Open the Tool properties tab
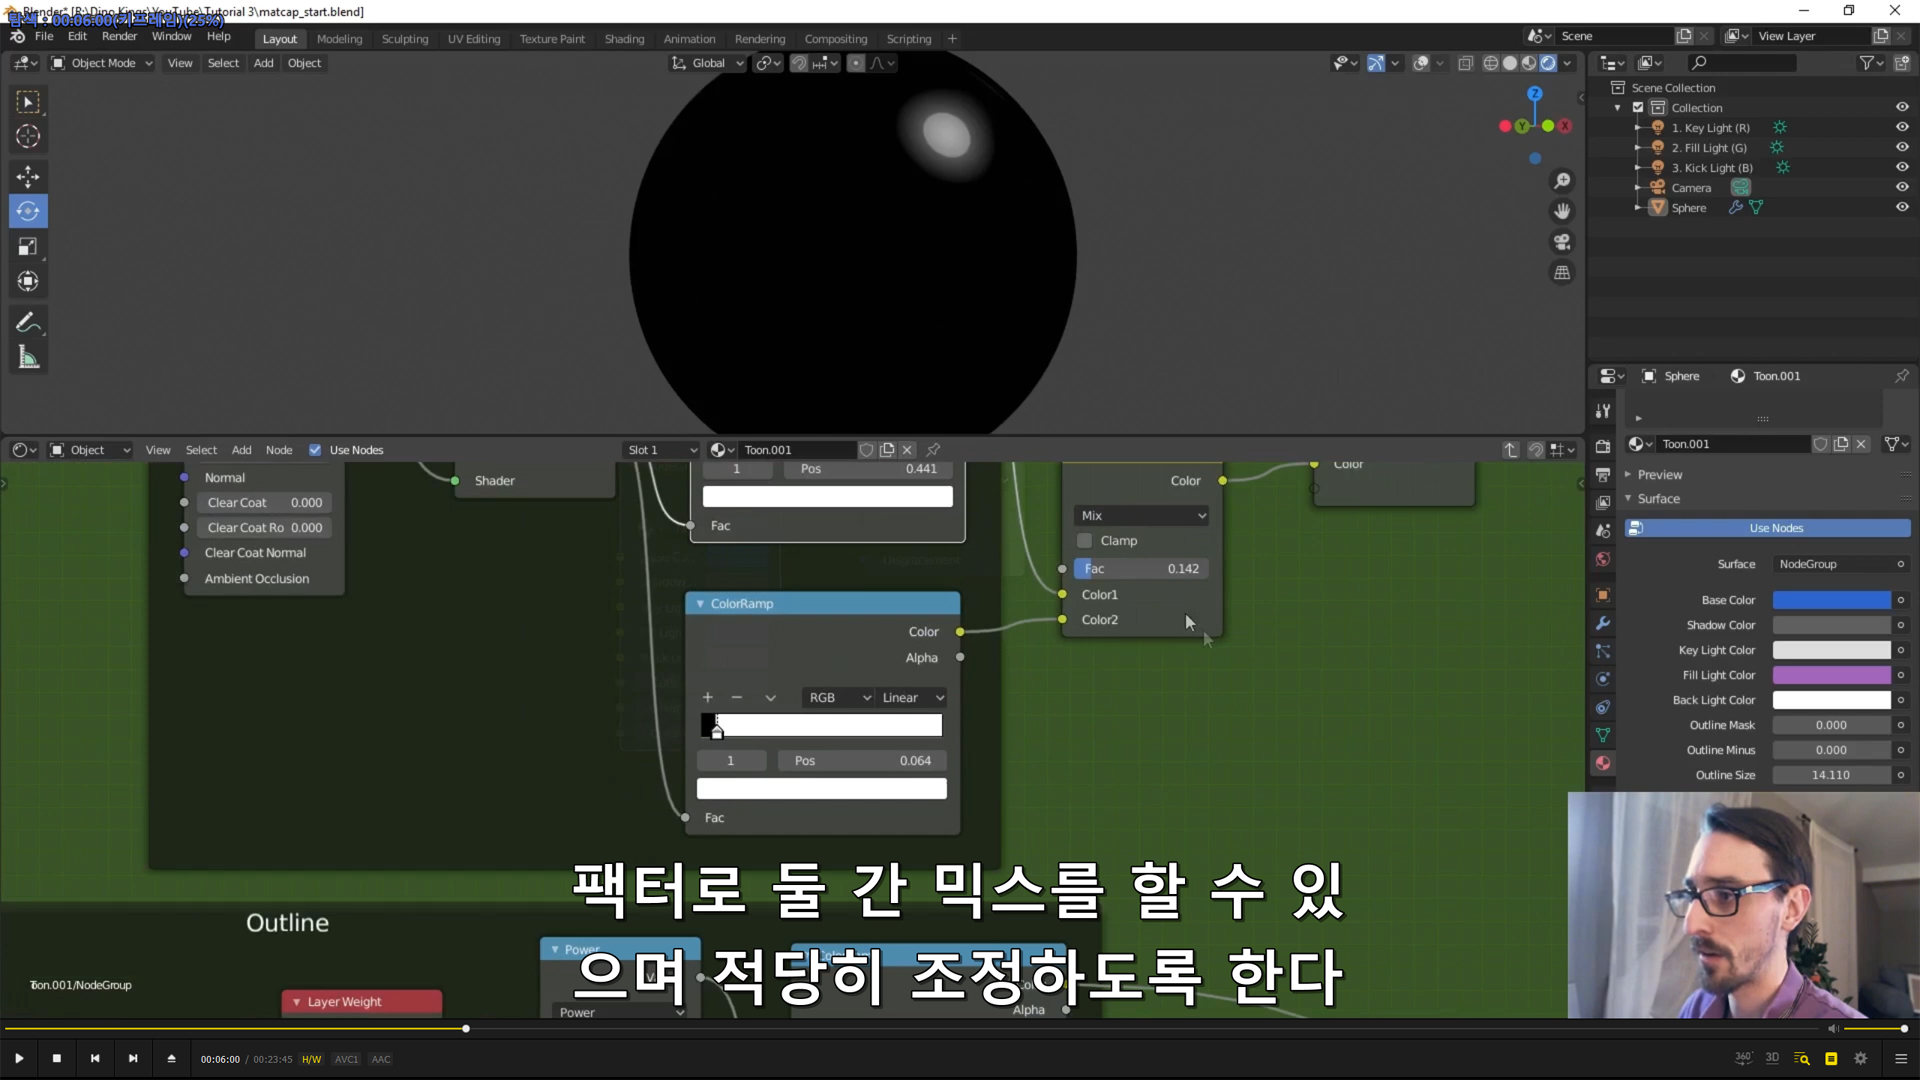 (1603, 411)
